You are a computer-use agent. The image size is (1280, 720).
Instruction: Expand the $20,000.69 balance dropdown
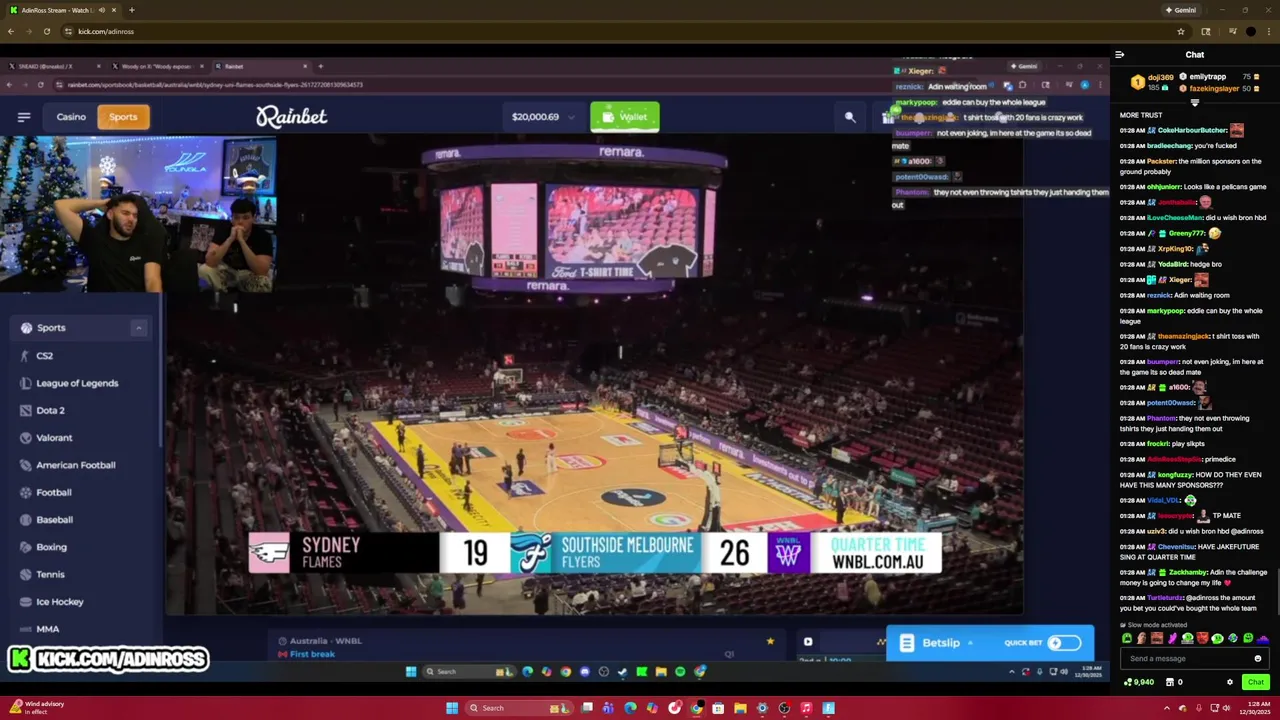coord(571,117)
